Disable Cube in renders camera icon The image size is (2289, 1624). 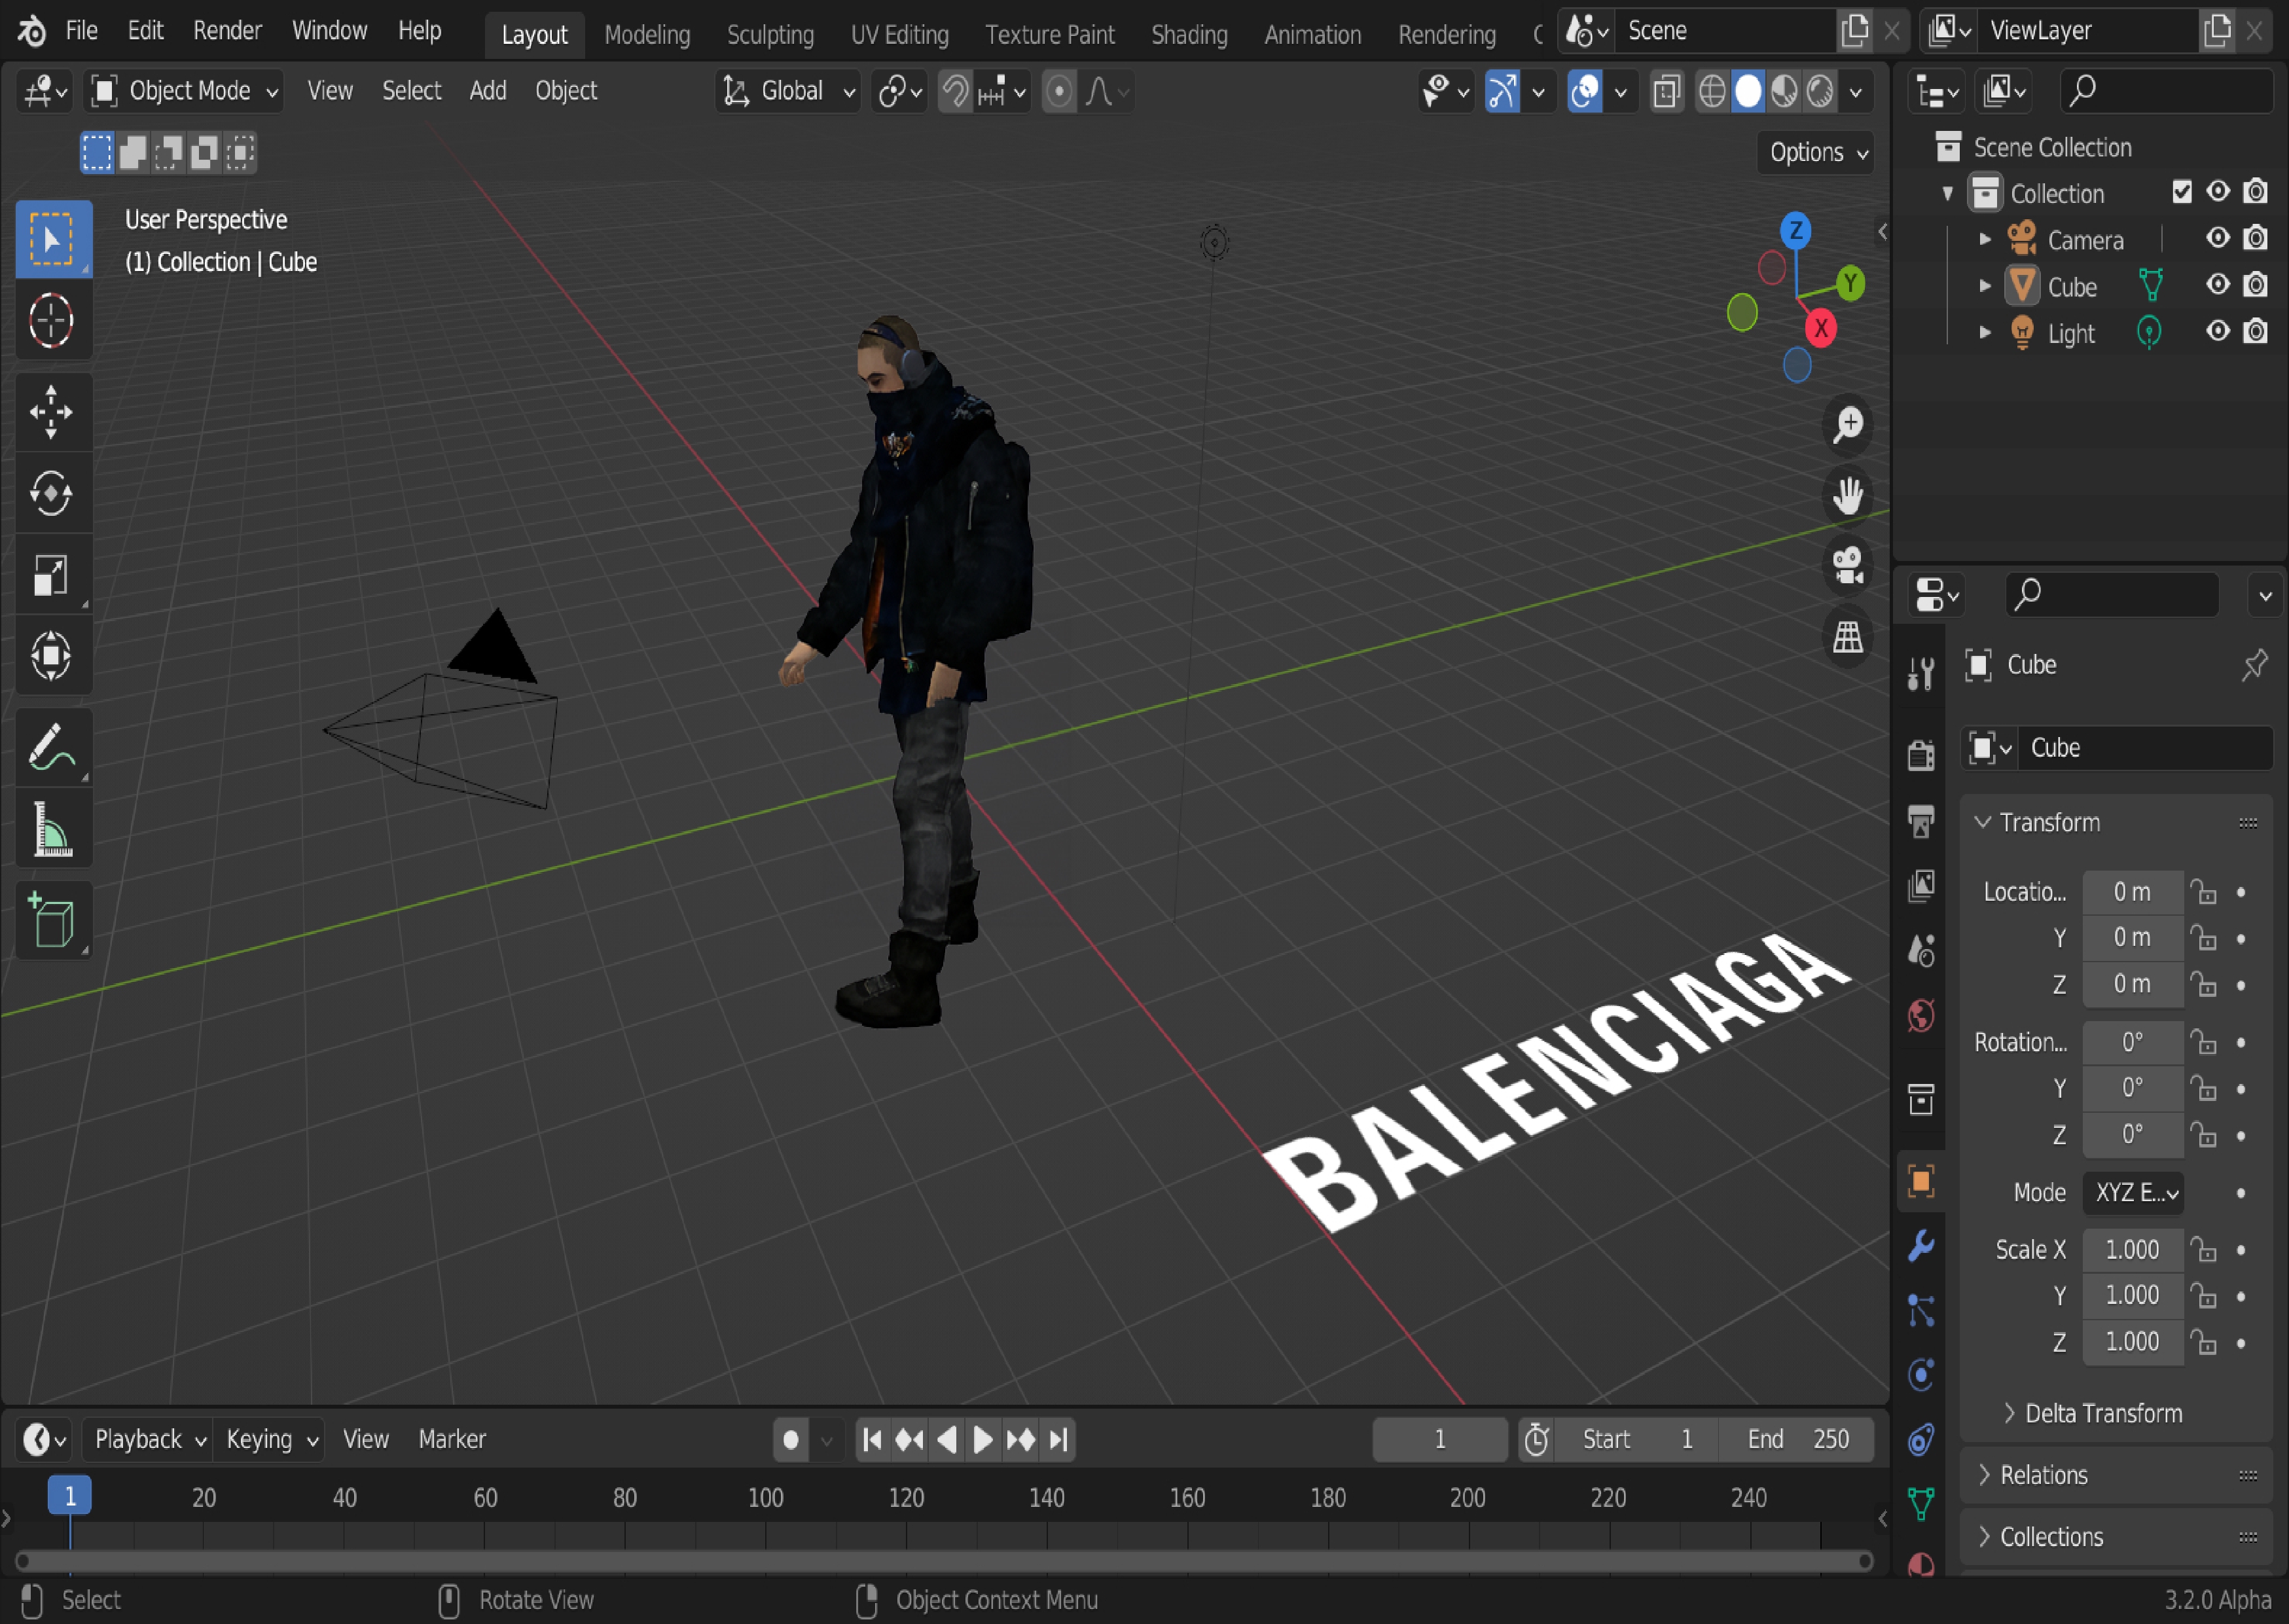point(2255,285)
